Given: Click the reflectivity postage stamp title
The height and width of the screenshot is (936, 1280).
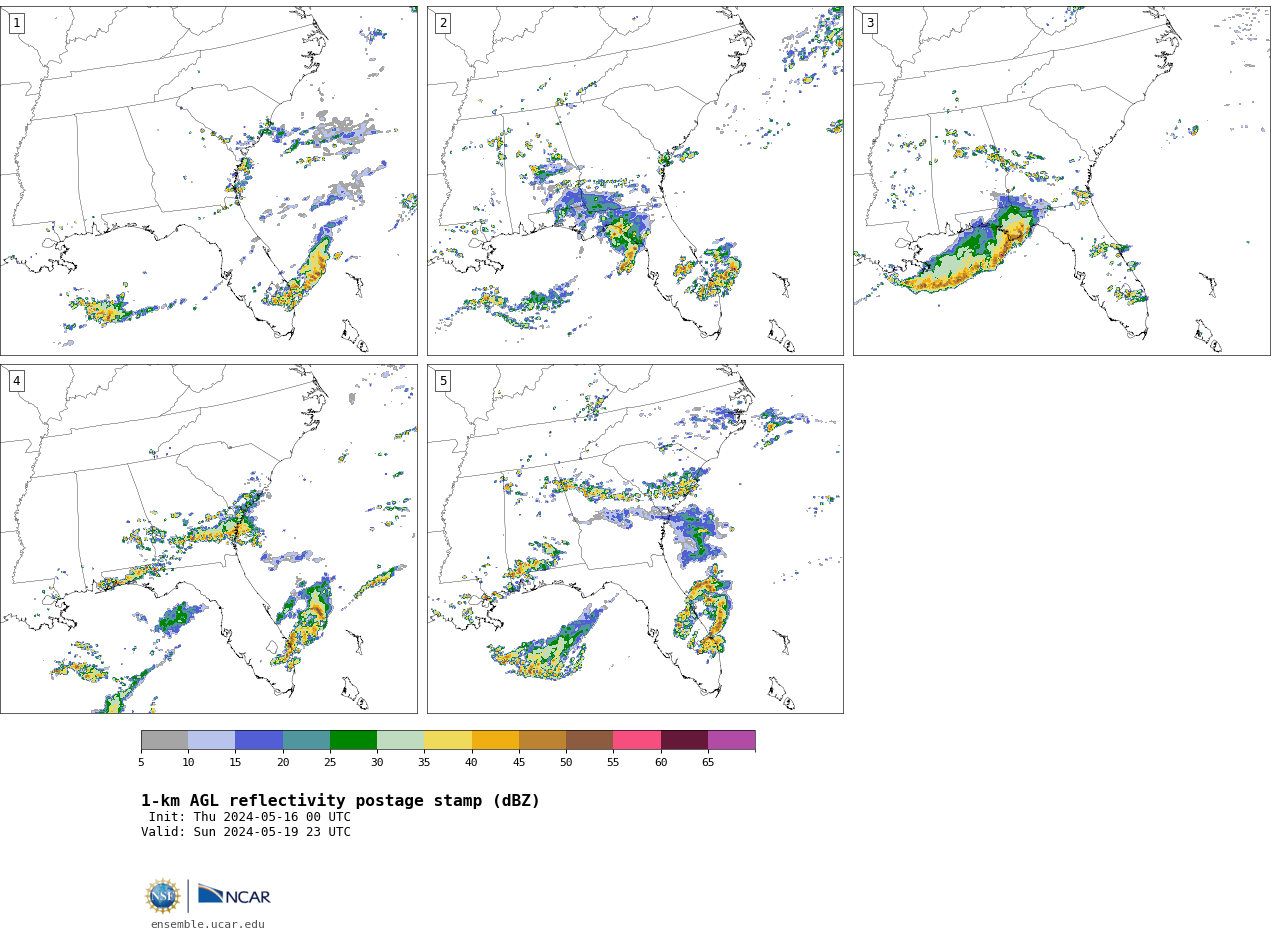Looking at the screenshot, I should pyautogui.click(x=341, y=801).
